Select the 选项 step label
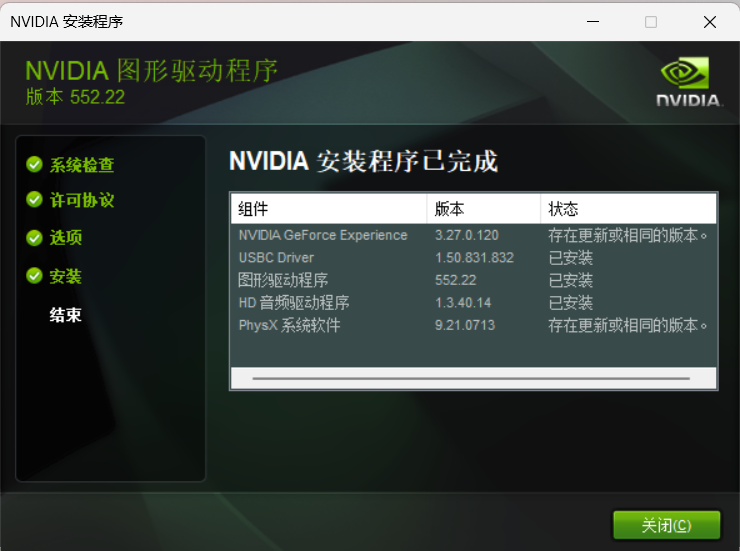Viewport: 740px width, 551px height. click(x=66, y=238)
